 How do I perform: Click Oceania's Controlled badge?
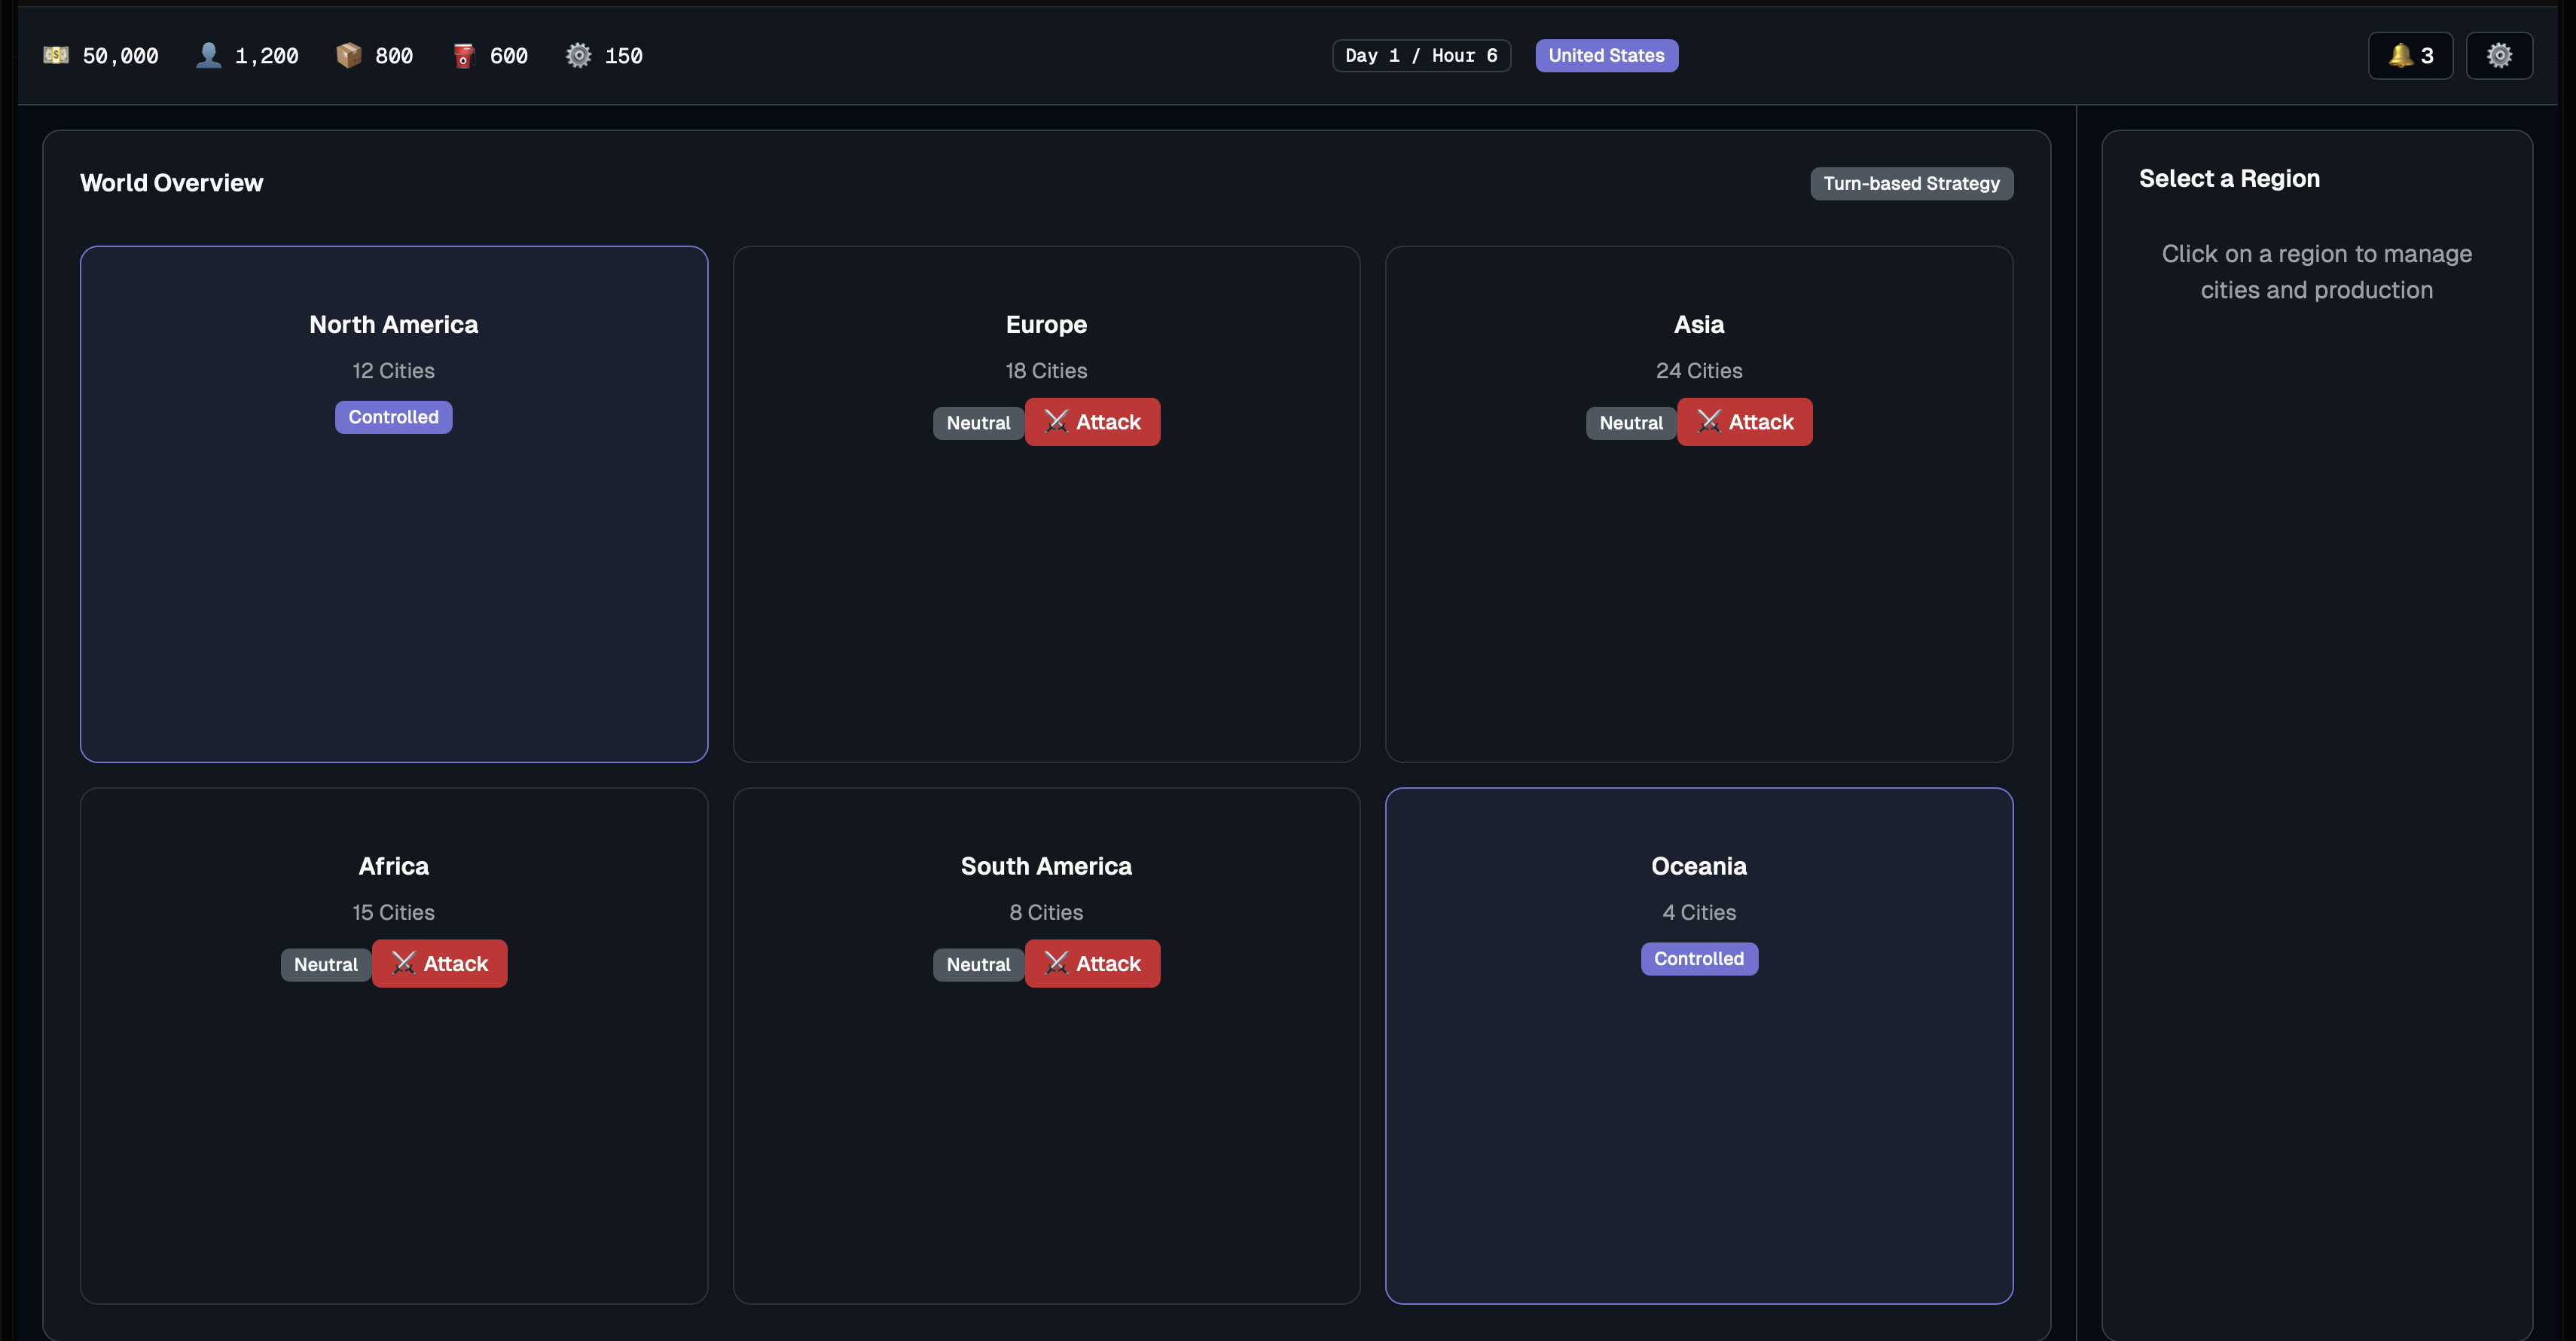click(1699, 958)
